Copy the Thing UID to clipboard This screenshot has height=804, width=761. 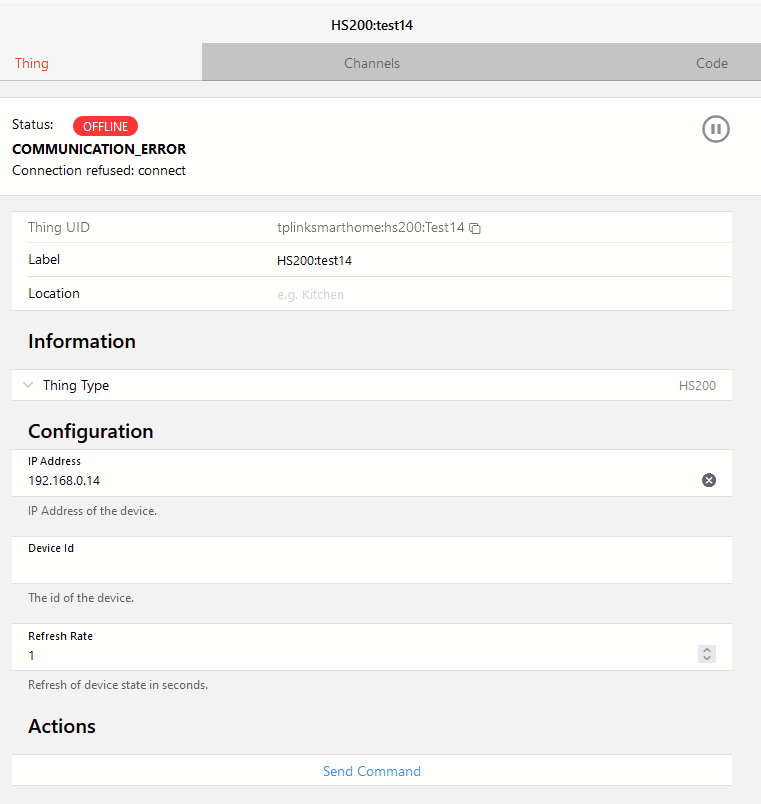click(x=476, y=228)
